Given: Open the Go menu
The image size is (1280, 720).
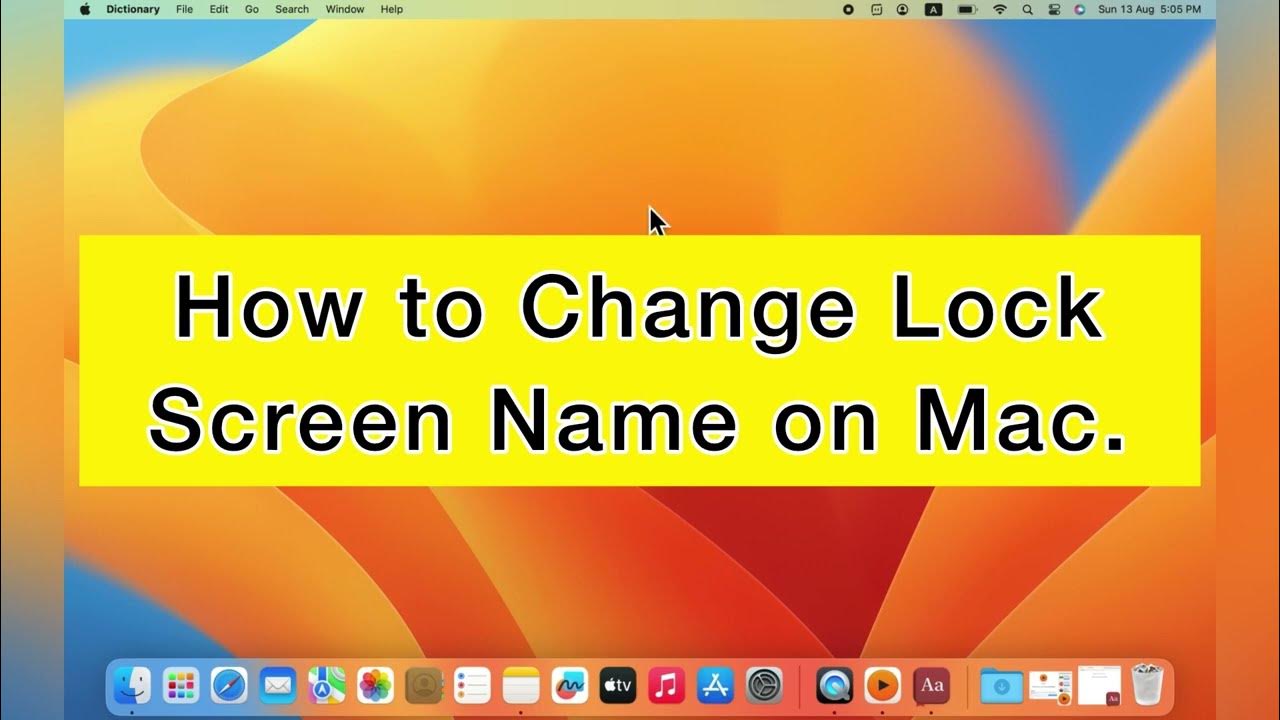Looking at the screenshot, I should tap(252, 9).
